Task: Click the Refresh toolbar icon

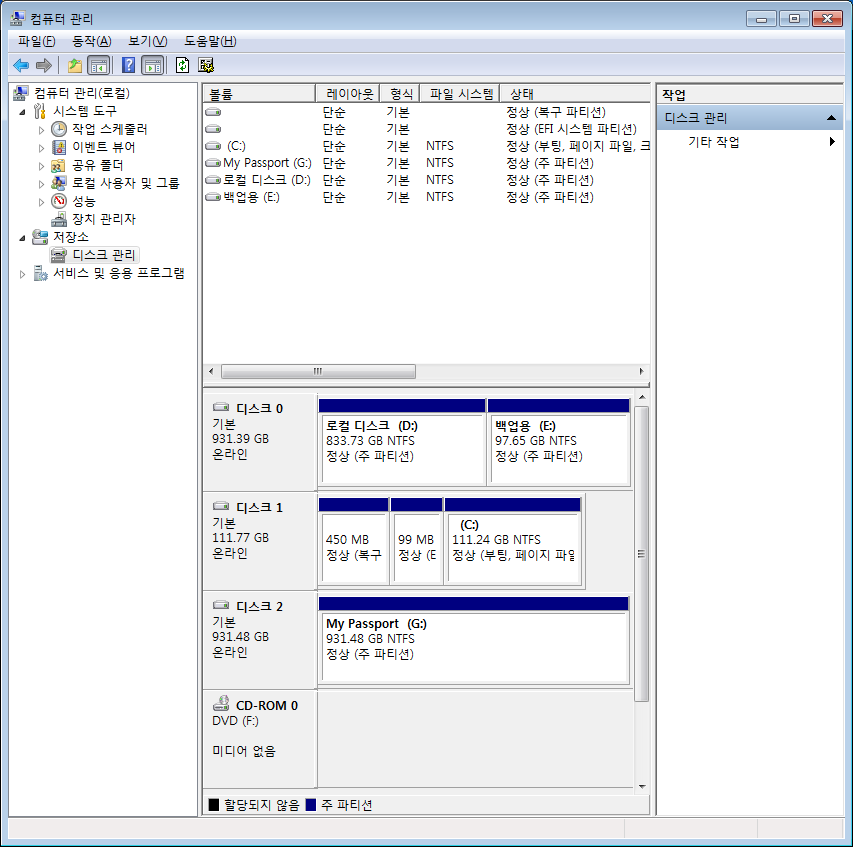Action: [182, 66]
